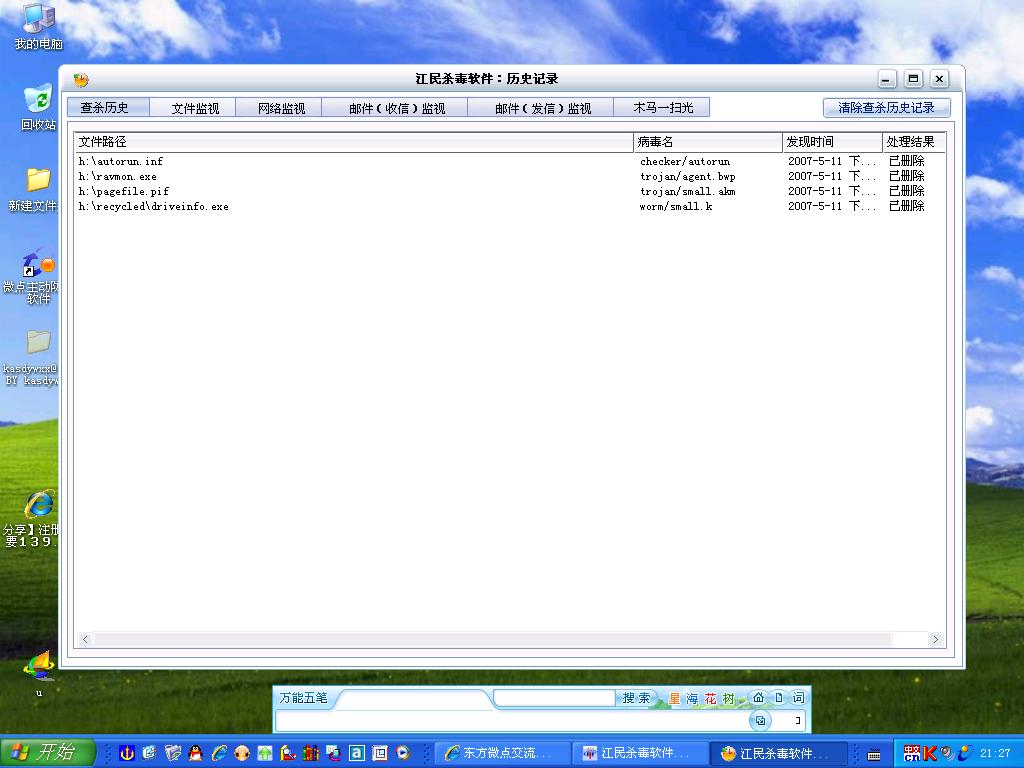Screen dimensions: 1024x768
Task: Sort by the 病毒名 column header
Action: click(708, 142)
